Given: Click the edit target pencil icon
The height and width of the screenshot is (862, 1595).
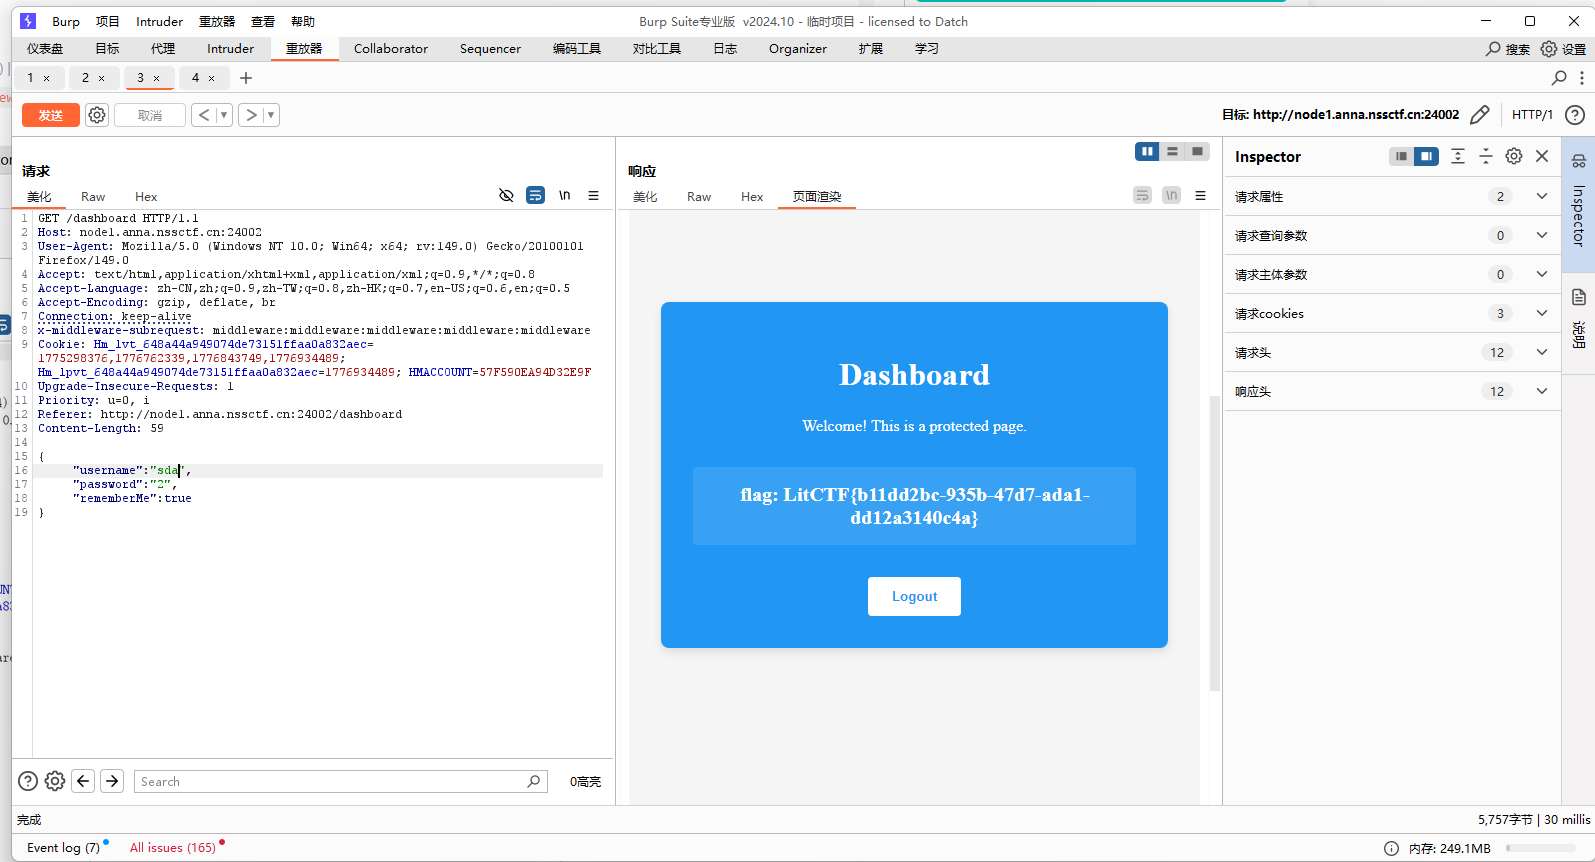Looking at the screenshot, I should 1480,115.
